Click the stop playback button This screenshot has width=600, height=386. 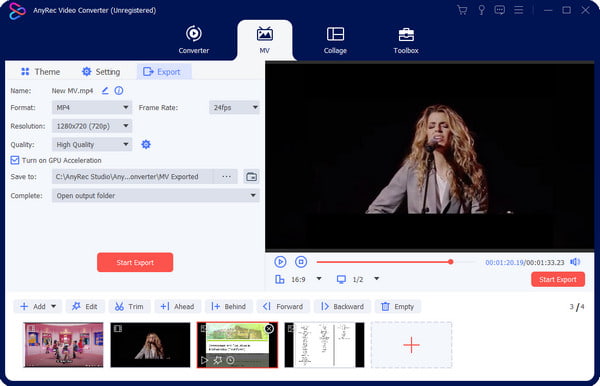click(301, 262)
